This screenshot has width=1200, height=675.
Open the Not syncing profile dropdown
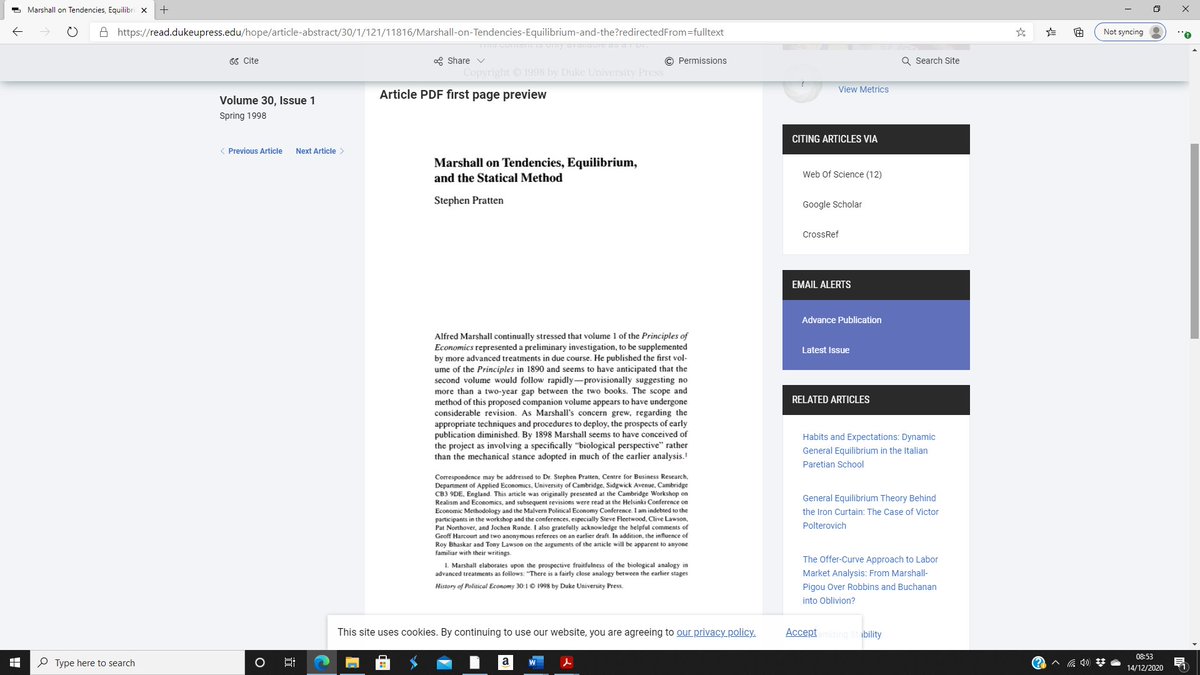click(x=1129, y=31)
